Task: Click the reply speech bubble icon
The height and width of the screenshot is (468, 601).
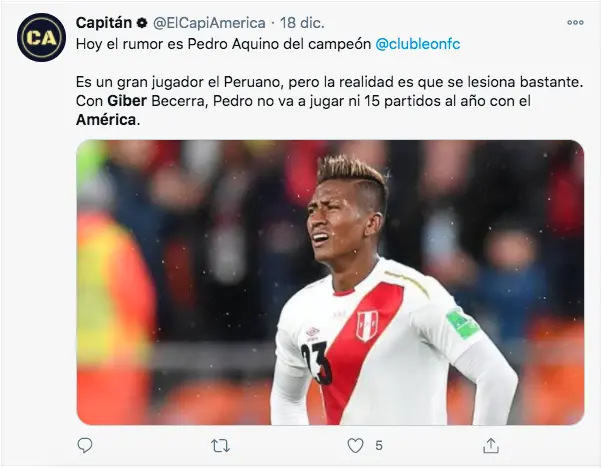Action: (x=85, y=445)
